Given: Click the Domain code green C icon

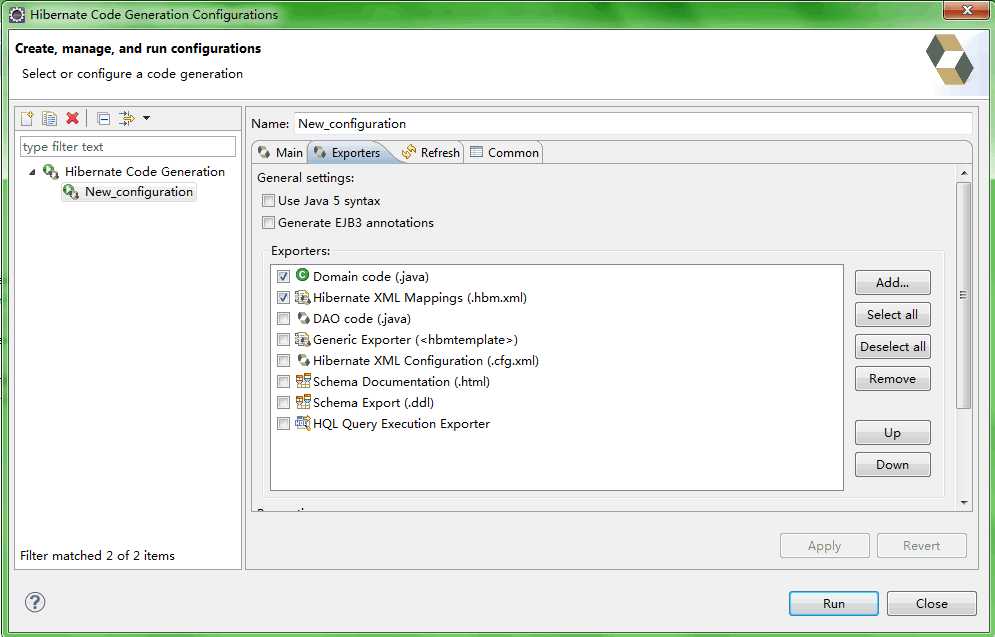Looking at the screenshot, I should 303,275.
